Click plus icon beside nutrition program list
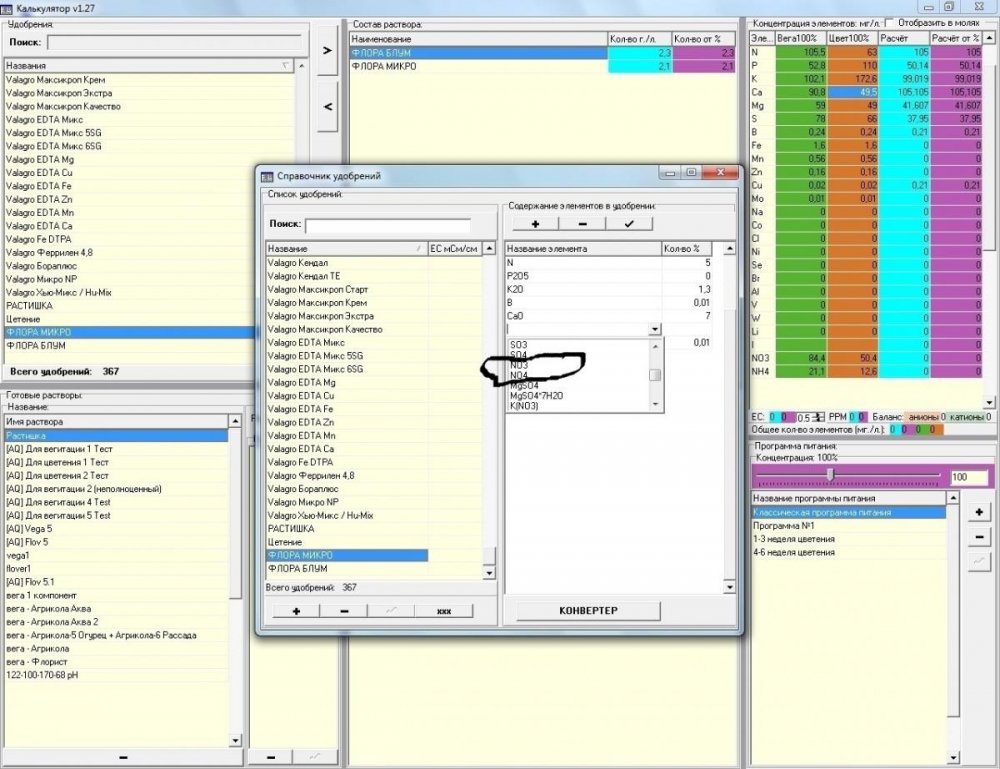The width and height of the screenshot is (1000, 769). point(979,513)
